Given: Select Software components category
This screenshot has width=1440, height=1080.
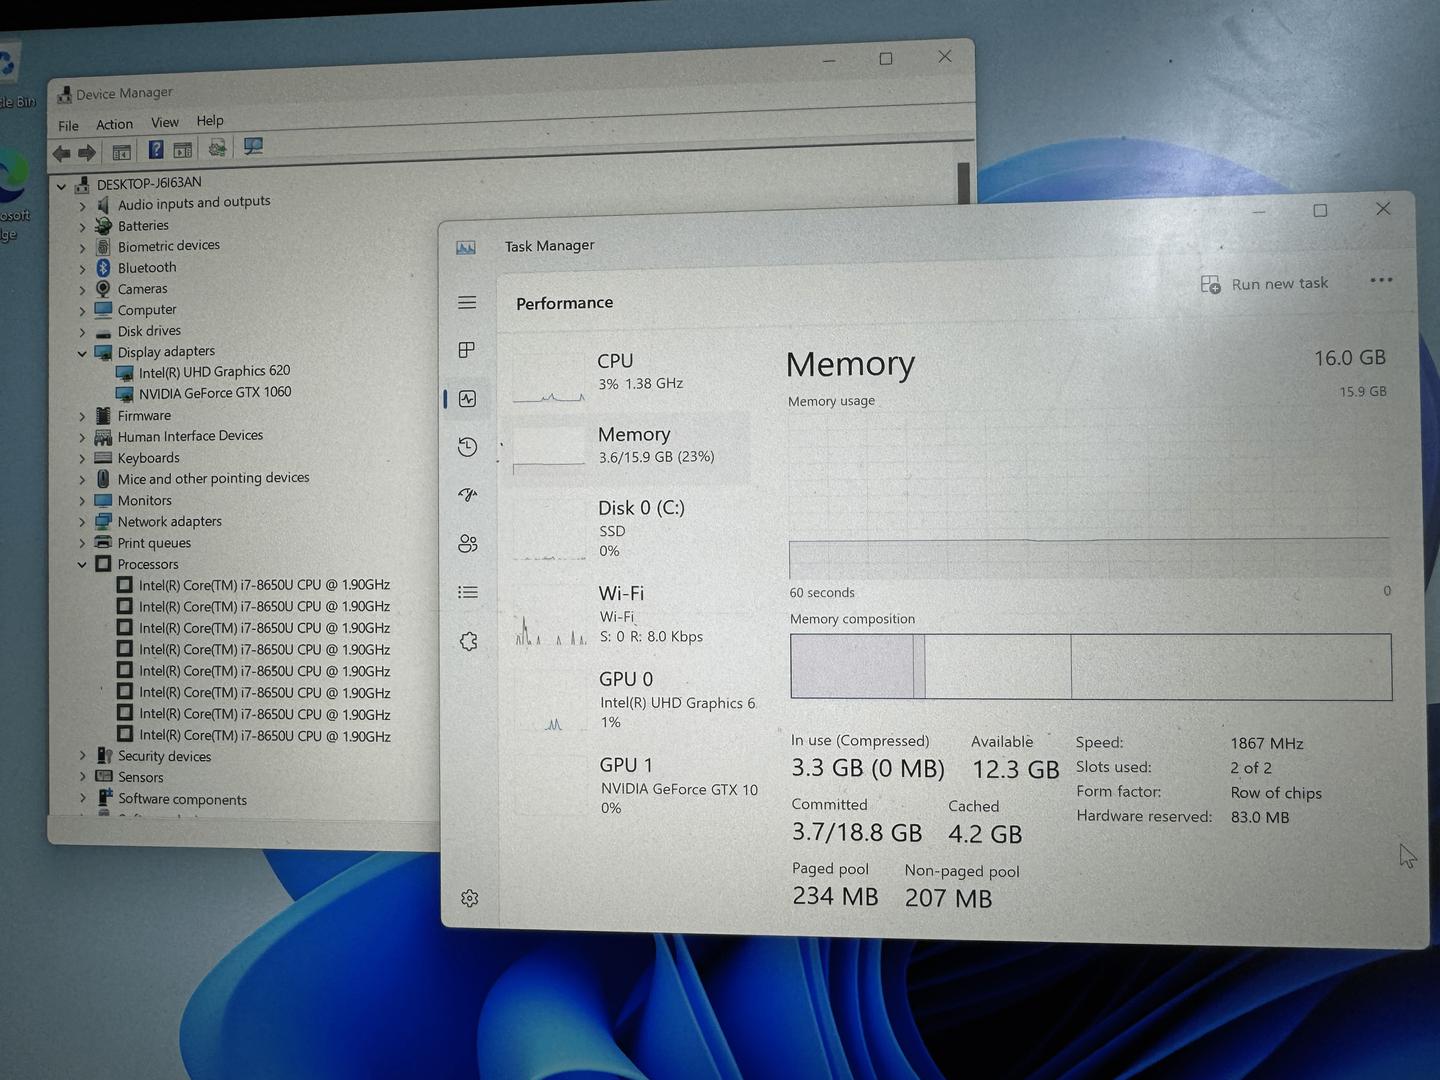Looking at the screenshot, I should point(182,799).
